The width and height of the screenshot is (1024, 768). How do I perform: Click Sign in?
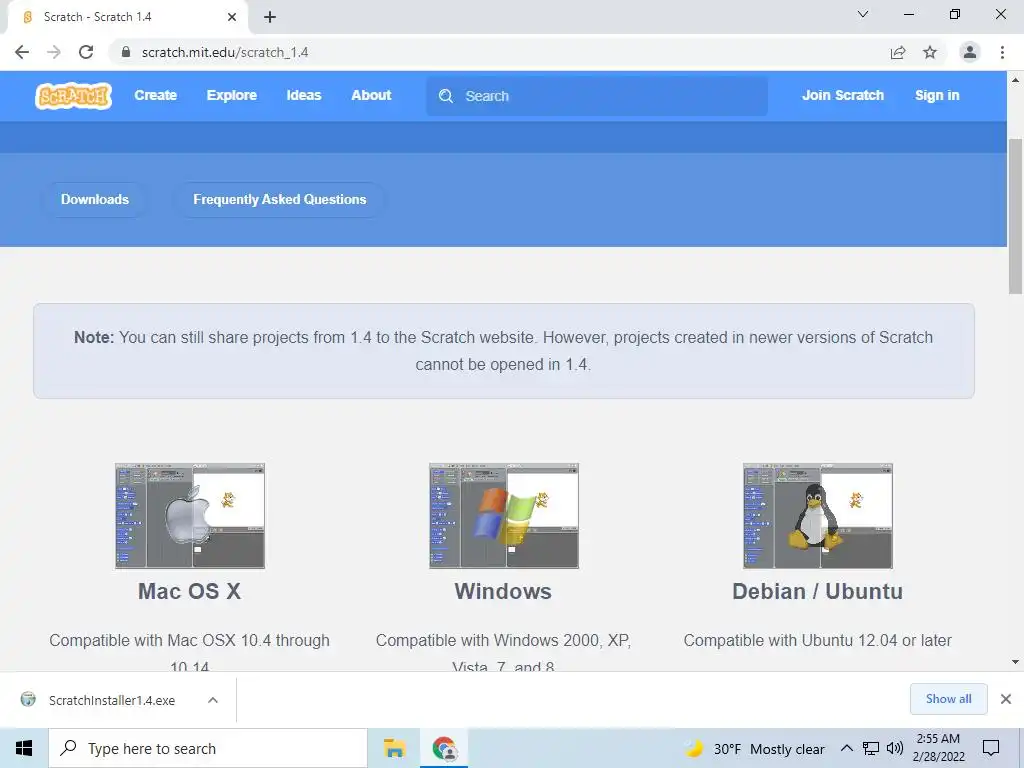[x=937, y=95]
